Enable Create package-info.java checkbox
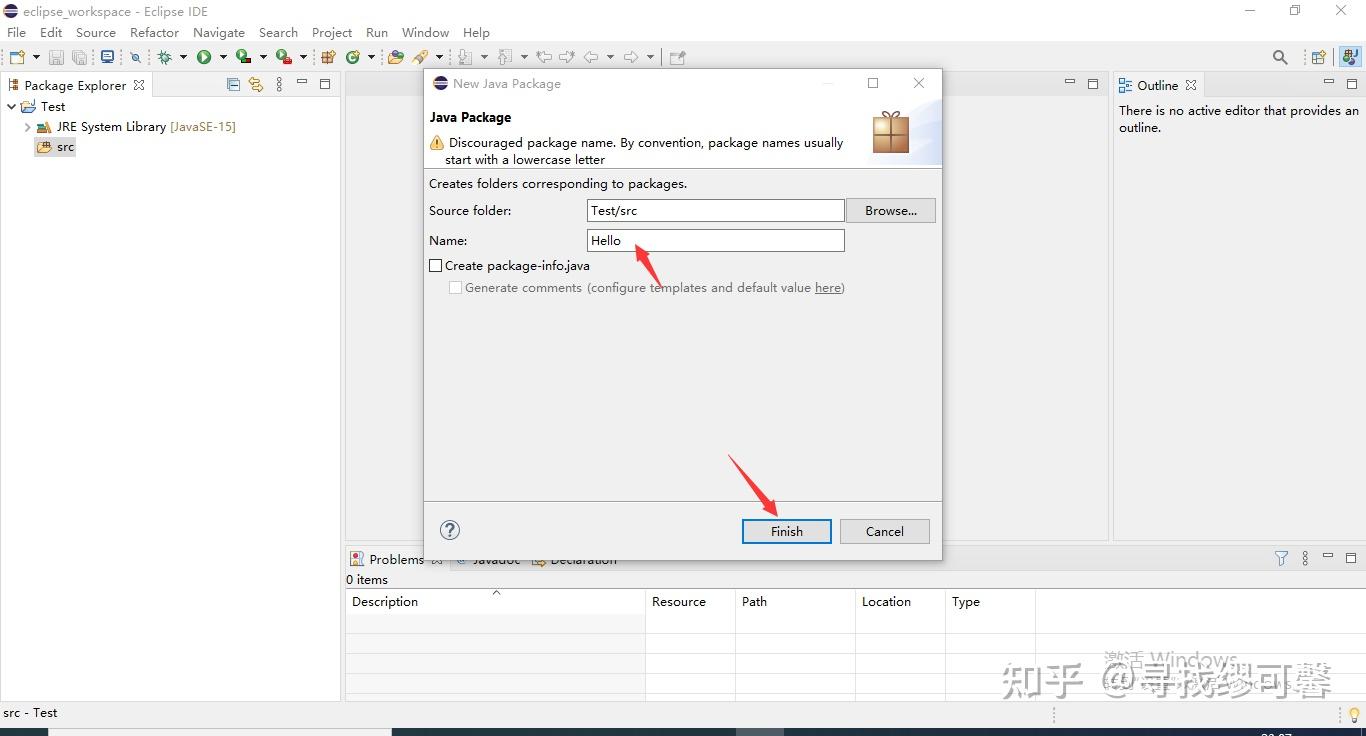This screenshot has width=1366, height=736. (435, 266)
